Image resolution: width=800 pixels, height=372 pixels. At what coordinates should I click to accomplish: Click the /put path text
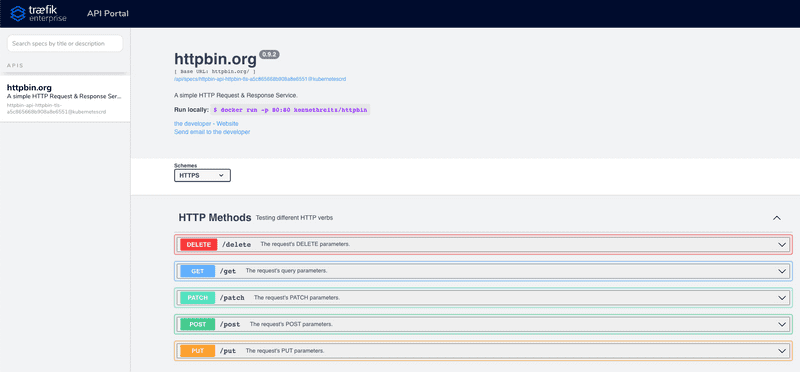click(228, 351)
